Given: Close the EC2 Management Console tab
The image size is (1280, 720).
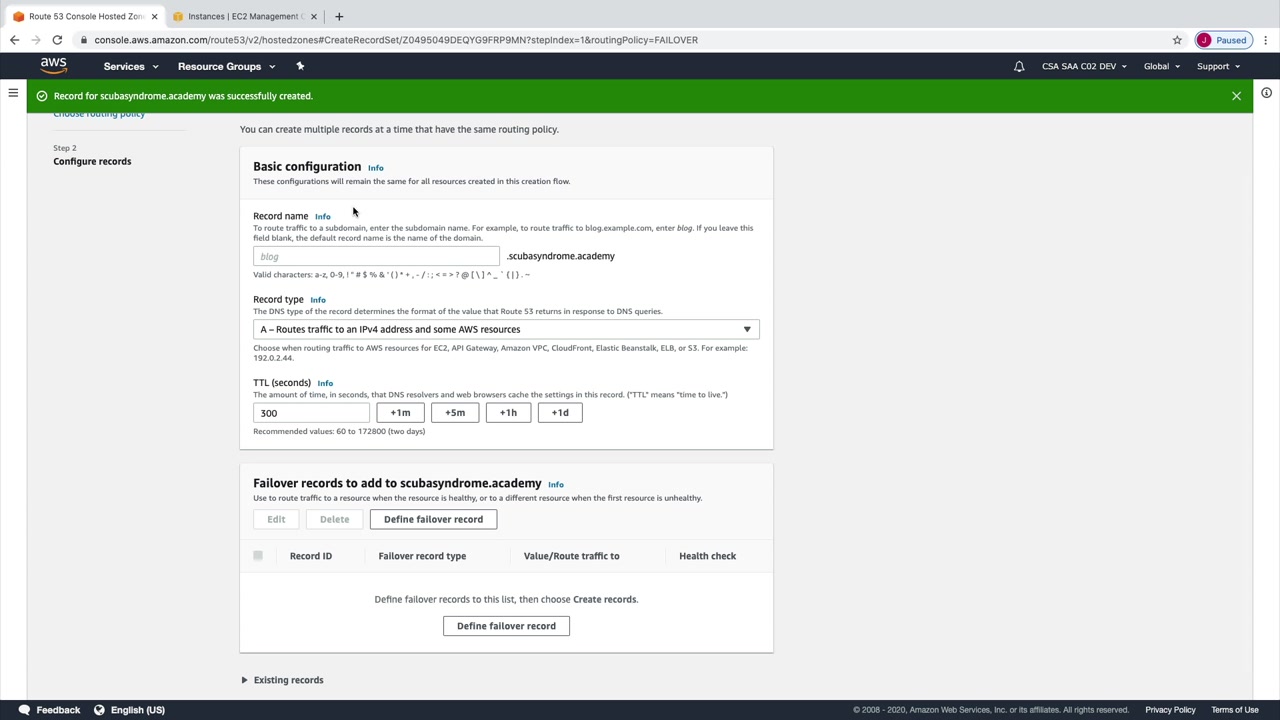Looking at the screenshot, I should coord(314,16).
